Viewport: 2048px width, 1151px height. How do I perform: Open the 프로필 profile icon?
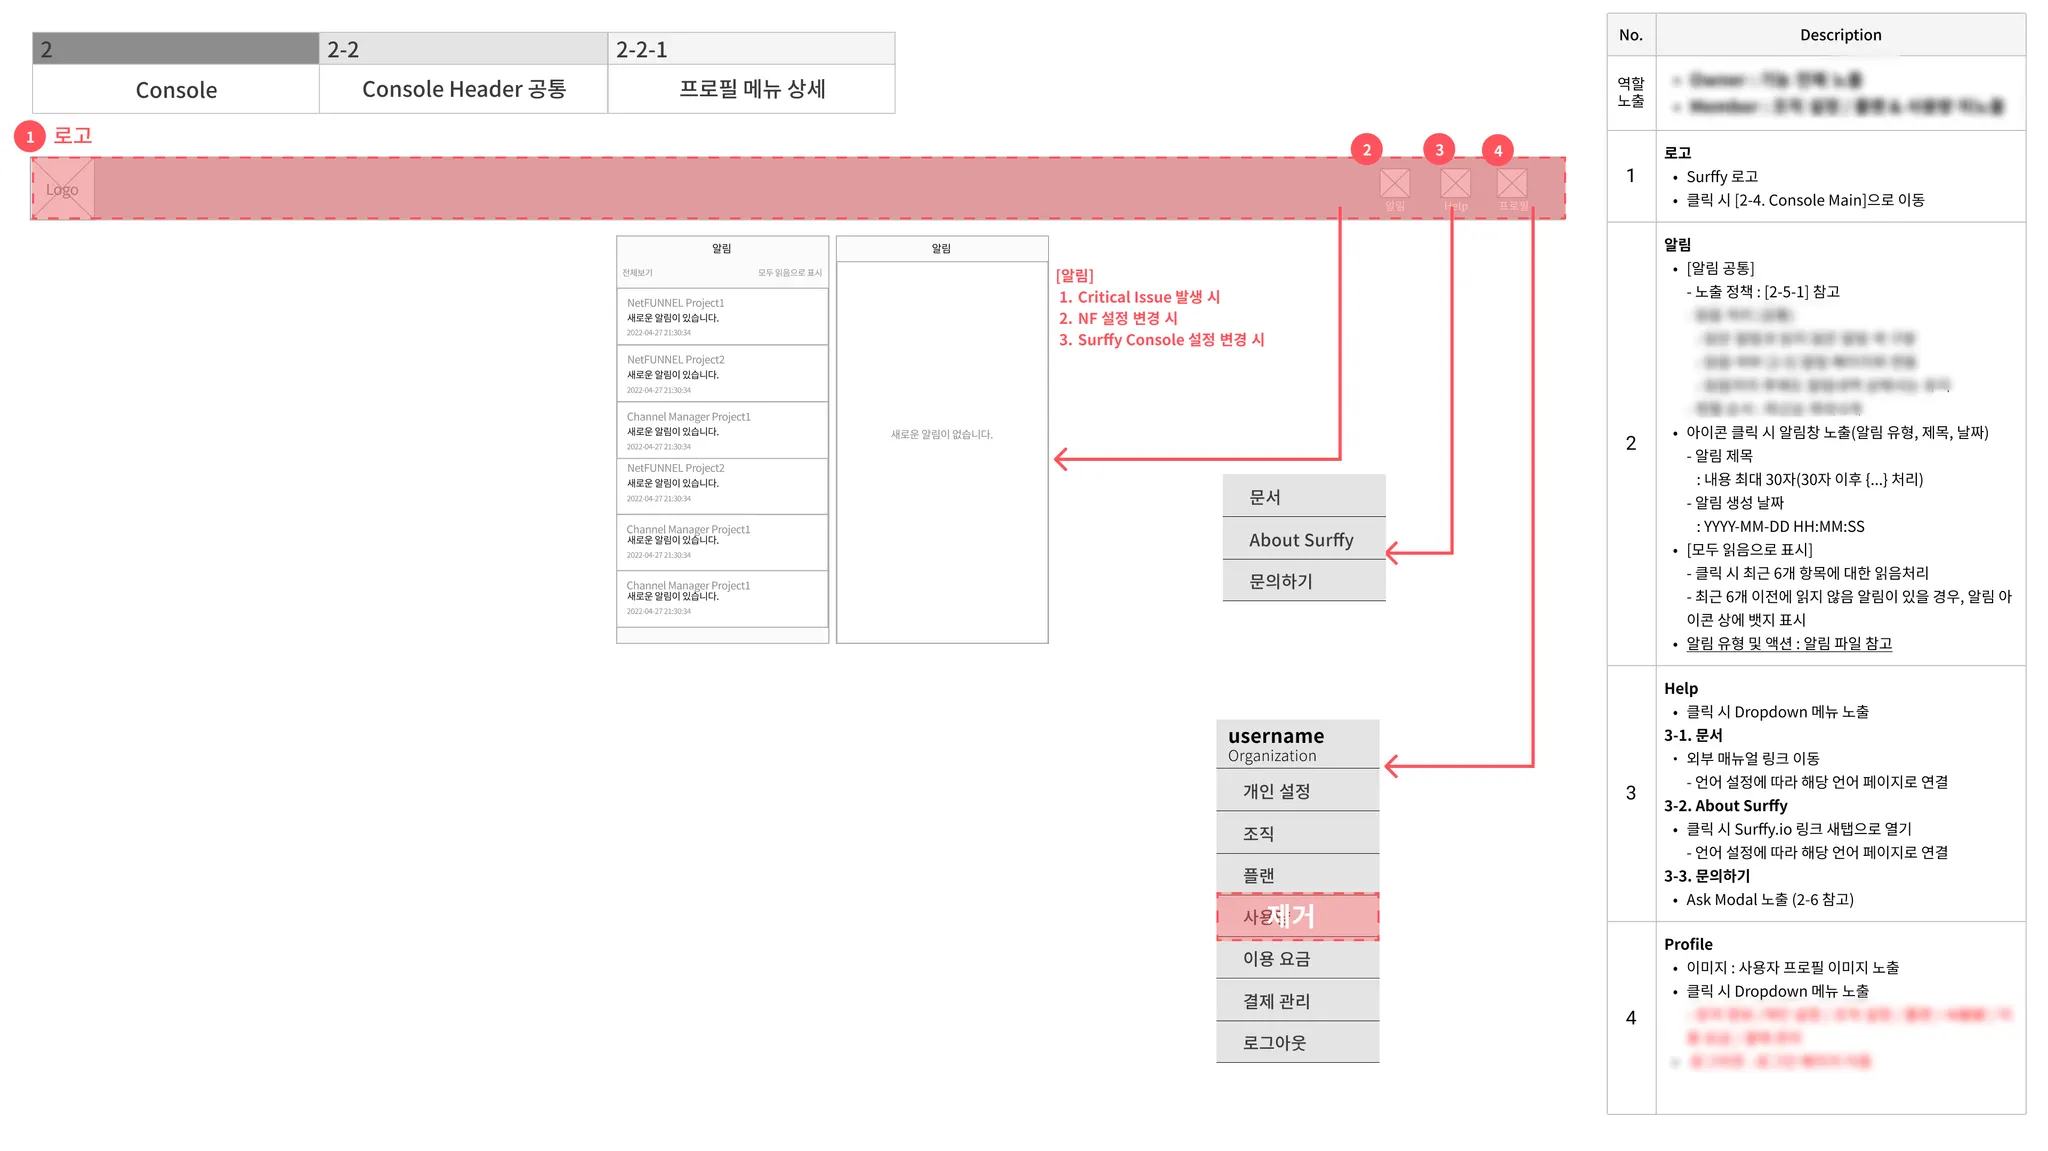point(1512,184)
